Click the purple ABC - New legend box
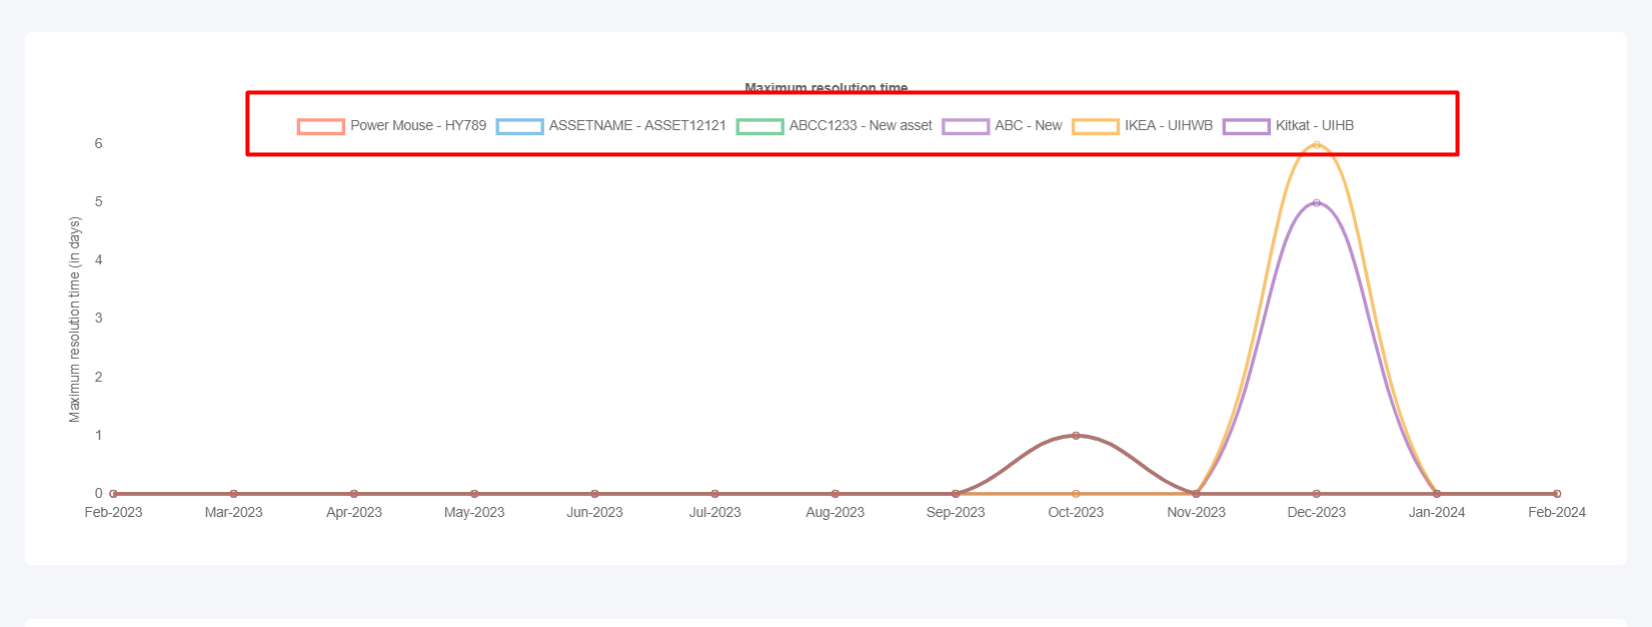 coord(965,126)
